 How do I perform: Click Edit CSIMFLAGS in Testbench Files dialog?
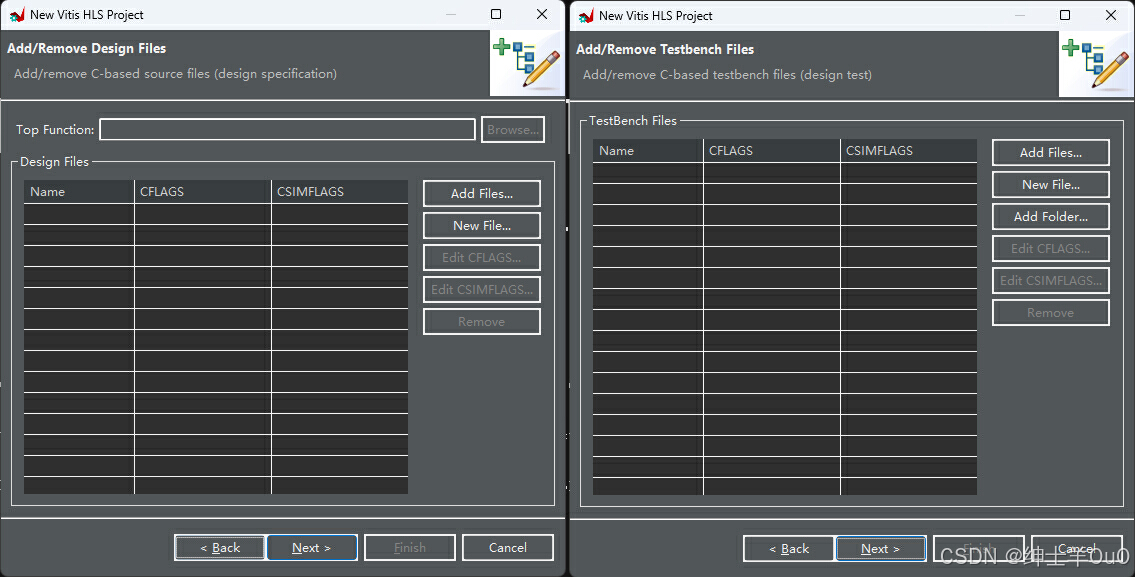1050,280
